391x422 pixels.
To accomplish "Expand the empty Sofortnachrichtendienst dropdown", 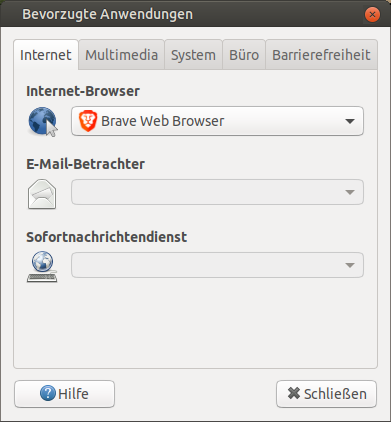I will [x=217, y=265].
